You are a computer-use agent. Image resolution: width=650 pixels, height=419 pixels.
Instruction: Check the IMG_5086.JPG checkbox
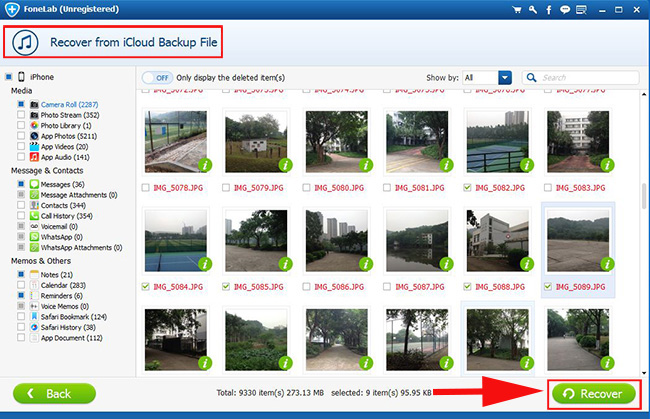point(306,286)
